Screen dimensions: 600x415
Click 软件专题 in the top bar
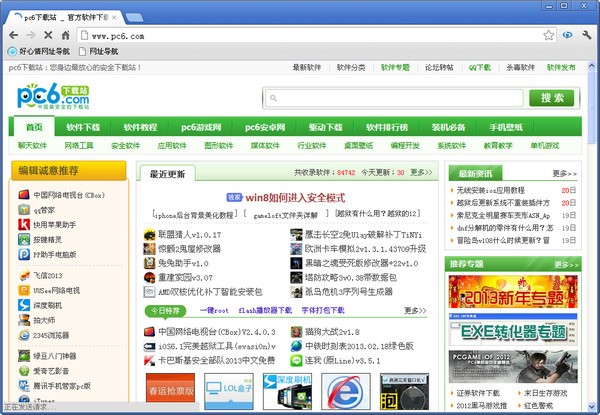[395, 67]
